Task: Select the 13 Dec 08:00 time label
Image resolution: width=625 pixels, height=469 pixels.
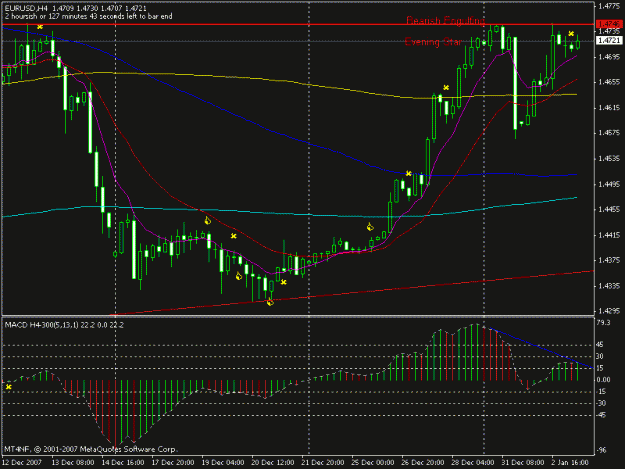Action: pos(73,462)
